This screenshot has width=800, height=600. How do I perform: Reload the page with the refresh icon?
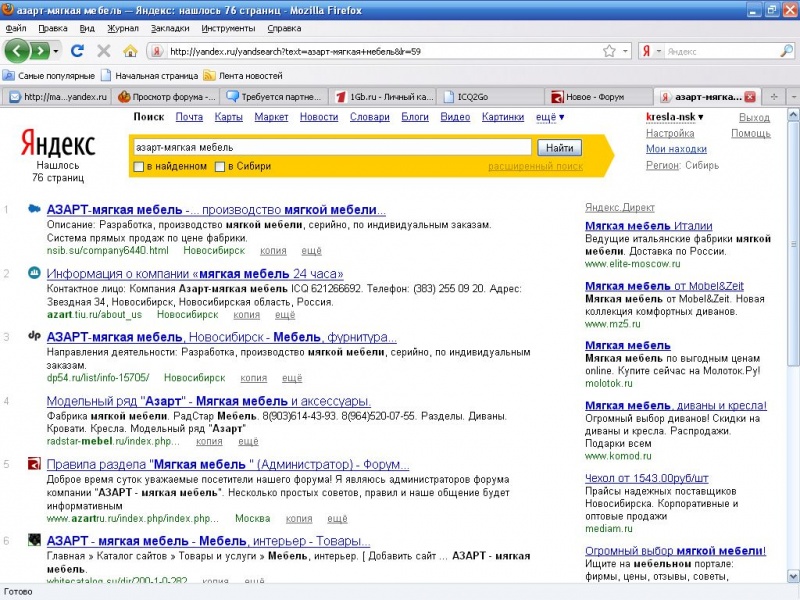click(78, 50)
